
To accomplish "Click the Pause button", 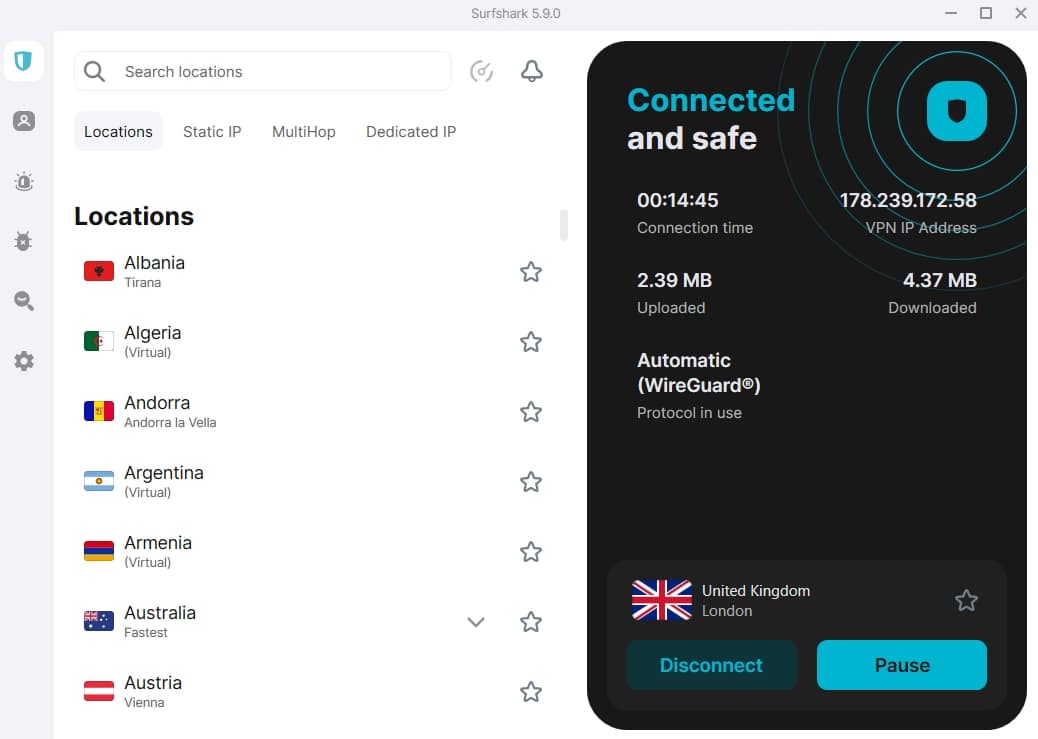I will click(x=902, y=665).
